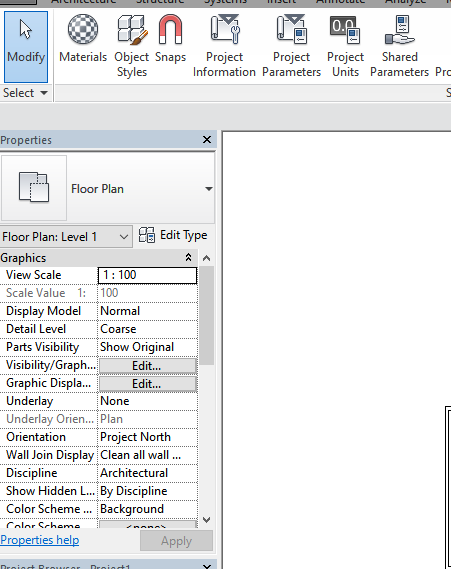Expand the Select panel dropdown
Screen dimensions: 451x569
tap(25, 93)
